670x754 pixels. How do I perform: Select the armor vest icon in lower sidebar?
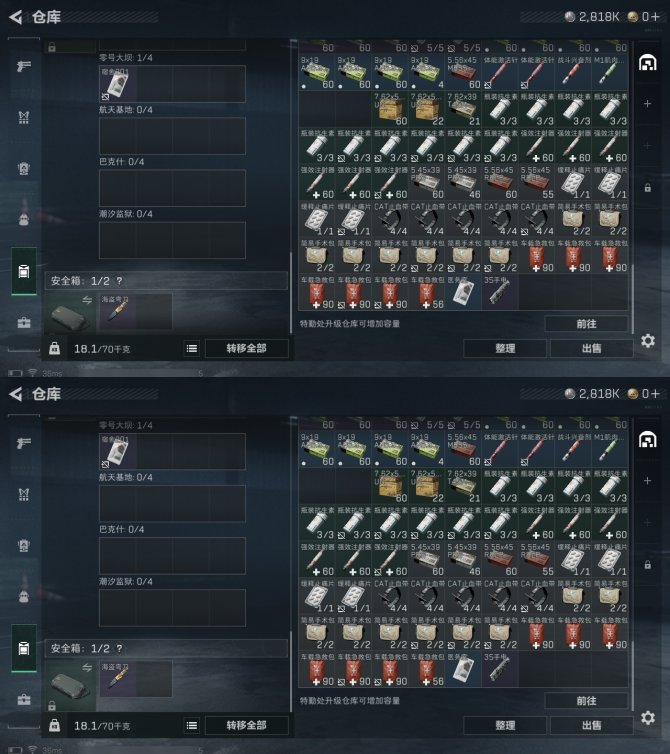point(24,494)
